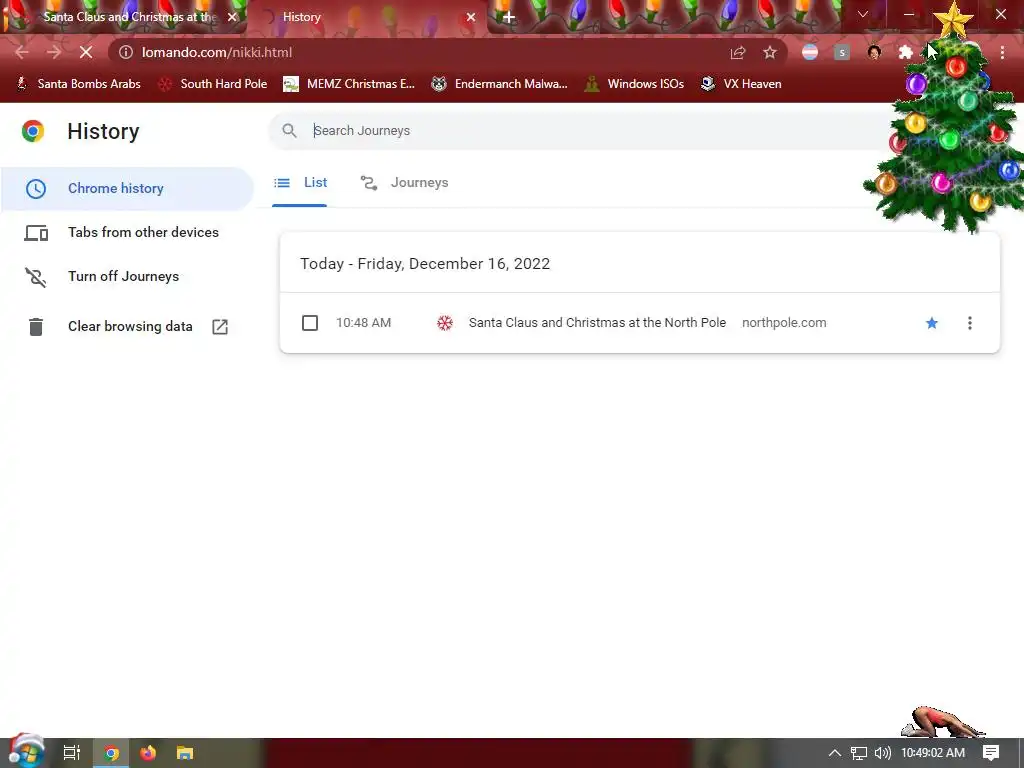Screen dimensions: 1024x768
Task: Click the browser forward arrow
Action: pyautogui.click(x=54, y=52)
